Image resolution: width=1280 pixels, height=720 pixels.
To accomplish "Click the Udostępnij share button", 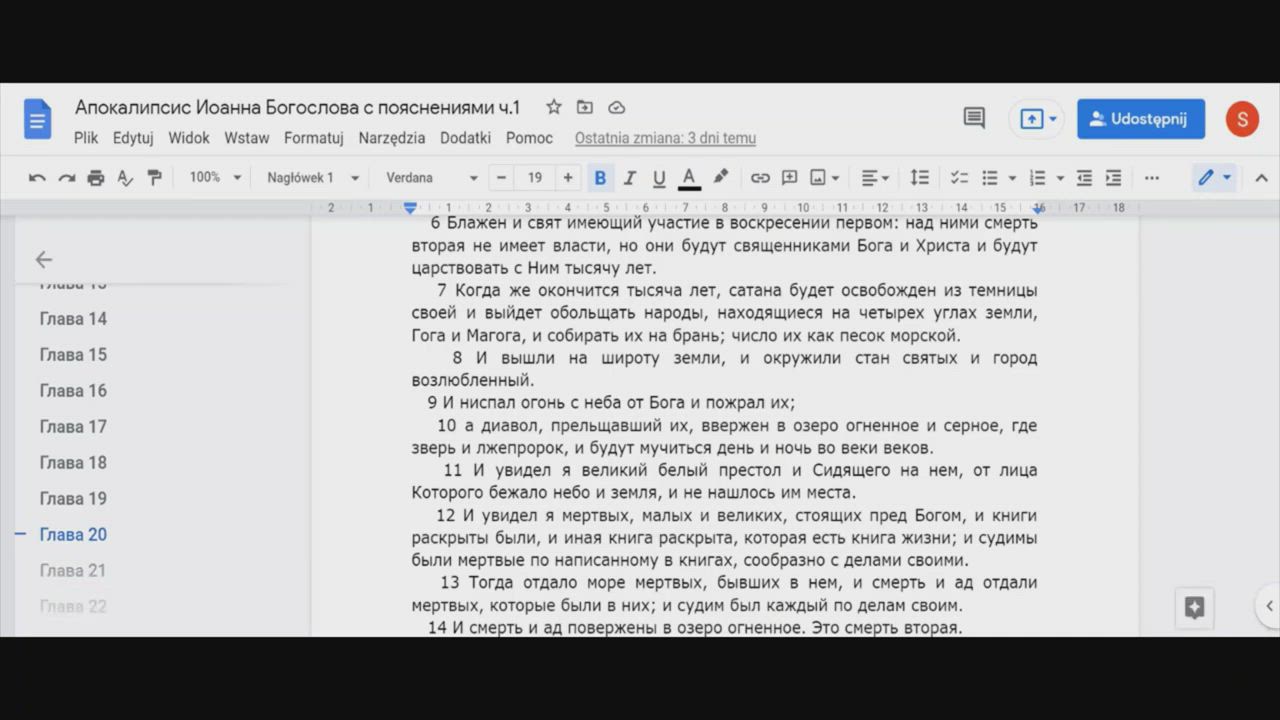I will click(x=1140, y=119).
